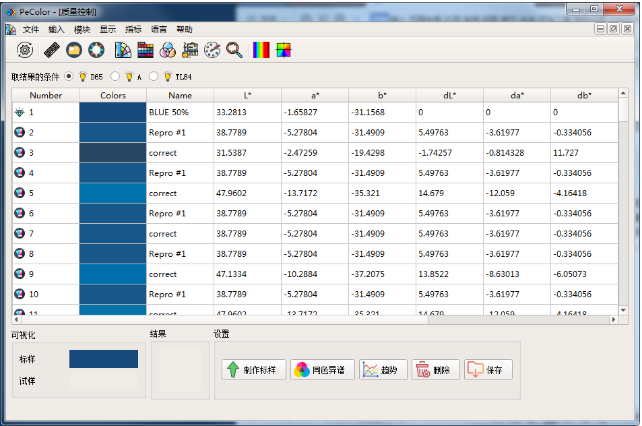Click the 标样 standard color preview swatch
The image size is (642, 426).
pos(104,359)
